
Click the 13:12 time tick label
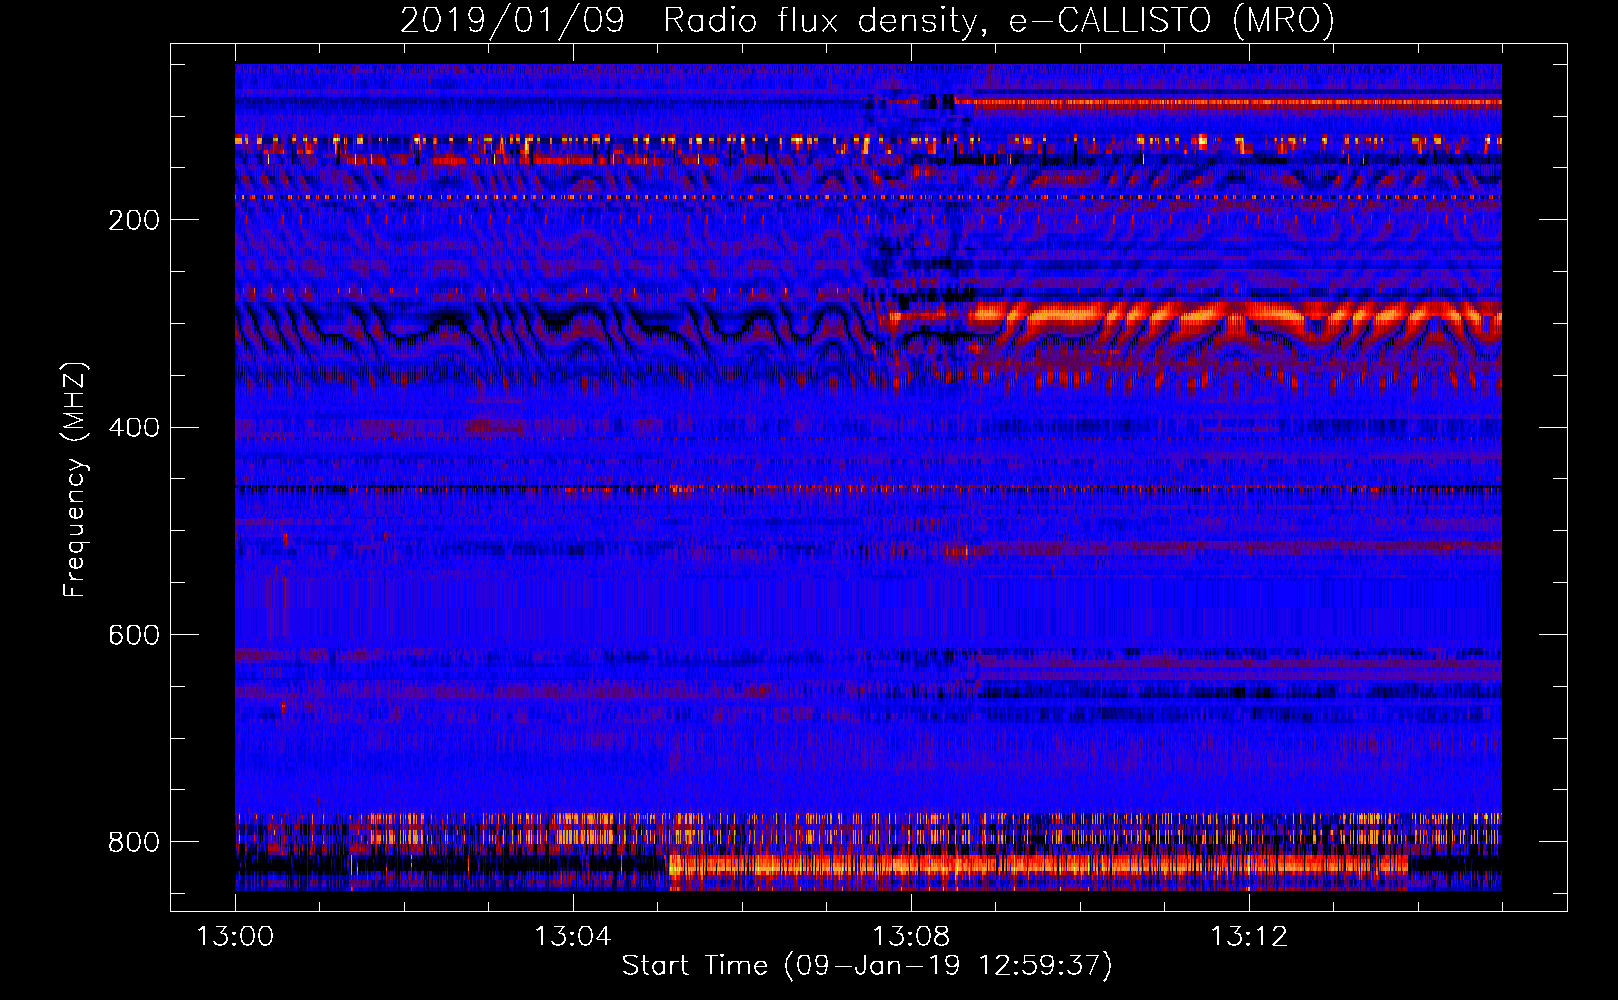1249,937
